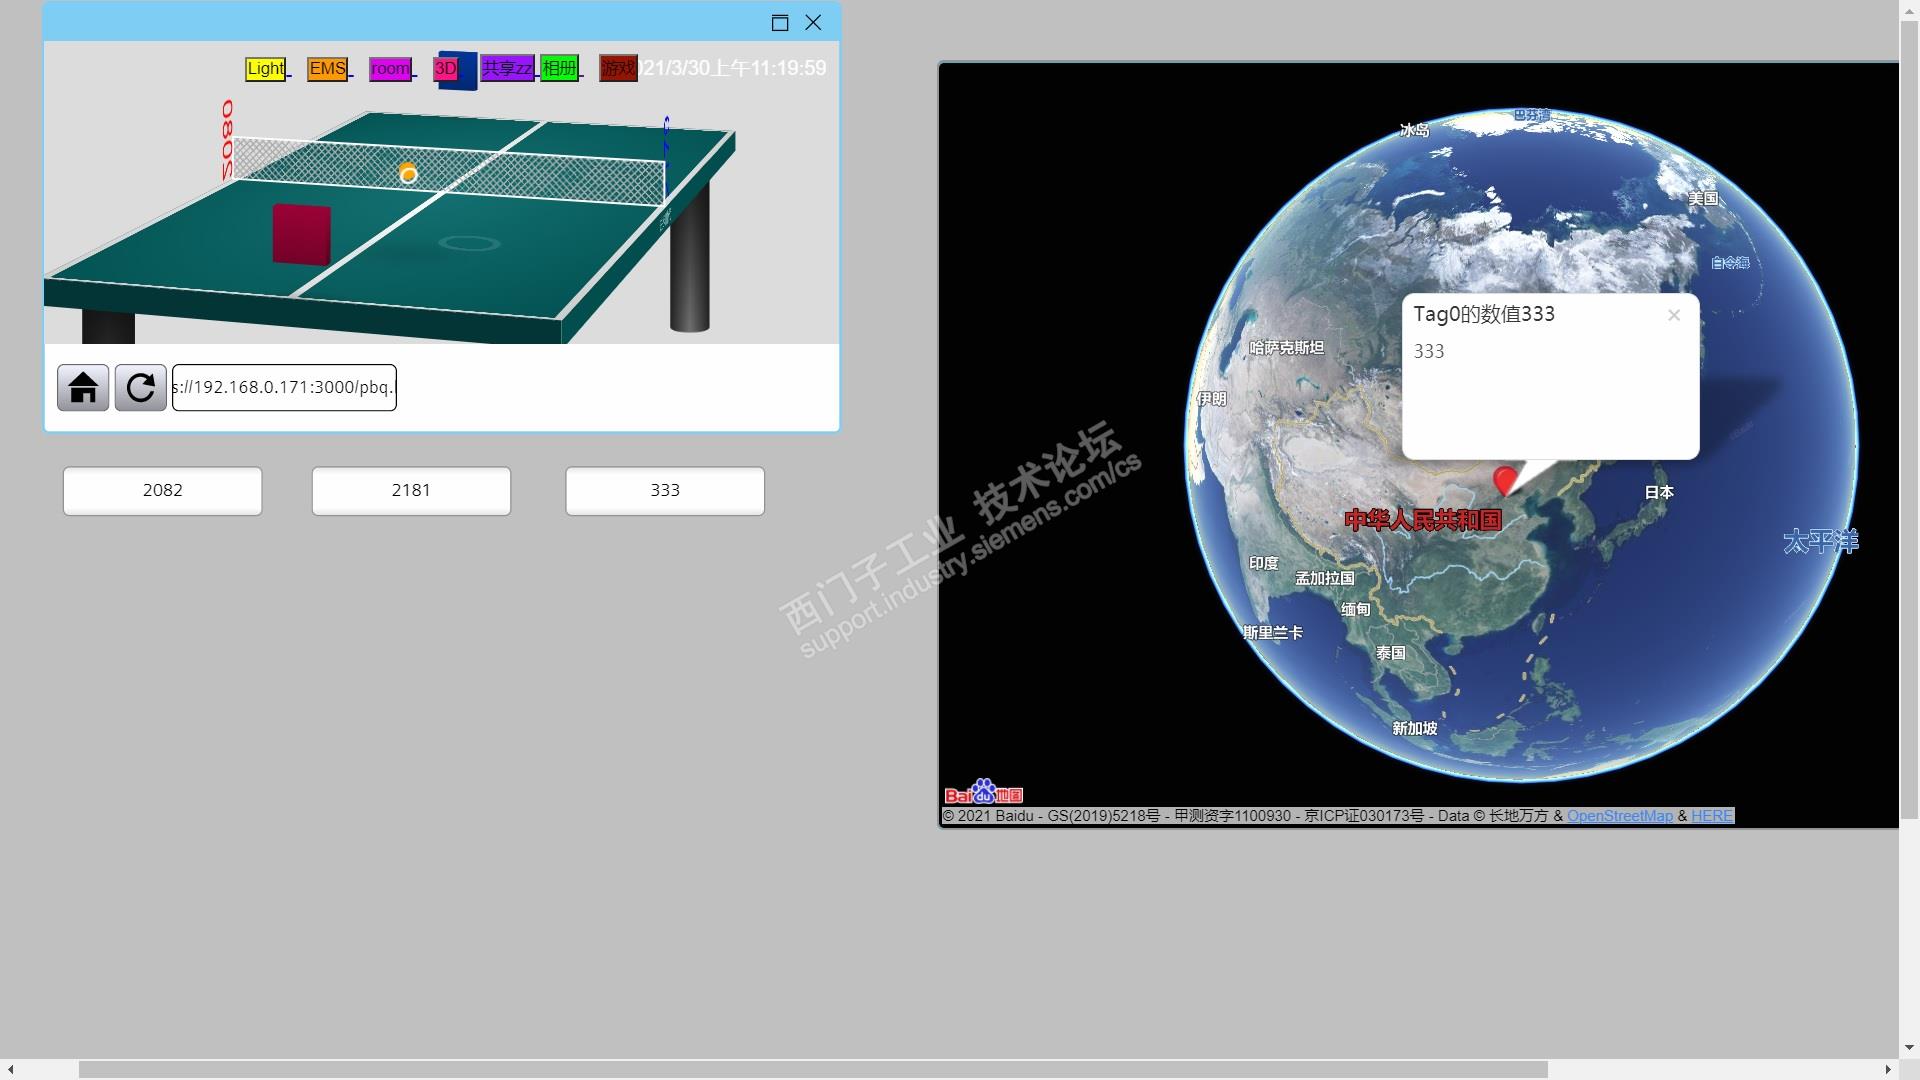
Task: Open the dark red 游戏 tab
Action: coord(618,69)
